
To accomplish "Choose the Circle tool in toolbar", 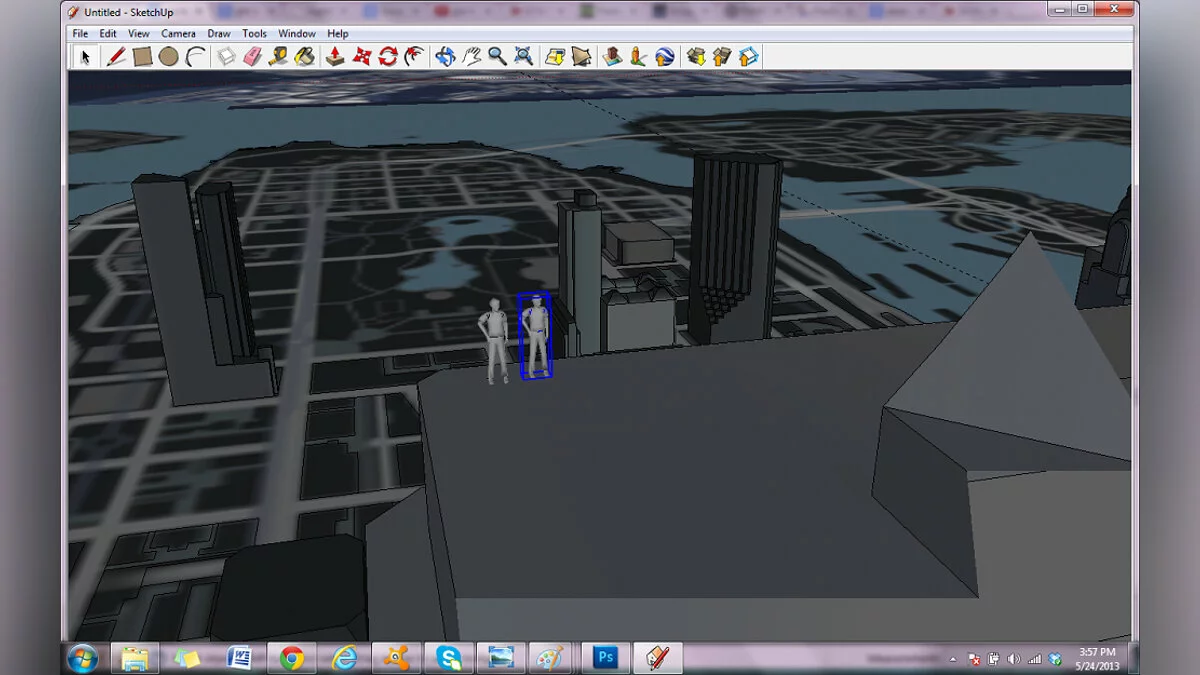I will coord(168,57).
